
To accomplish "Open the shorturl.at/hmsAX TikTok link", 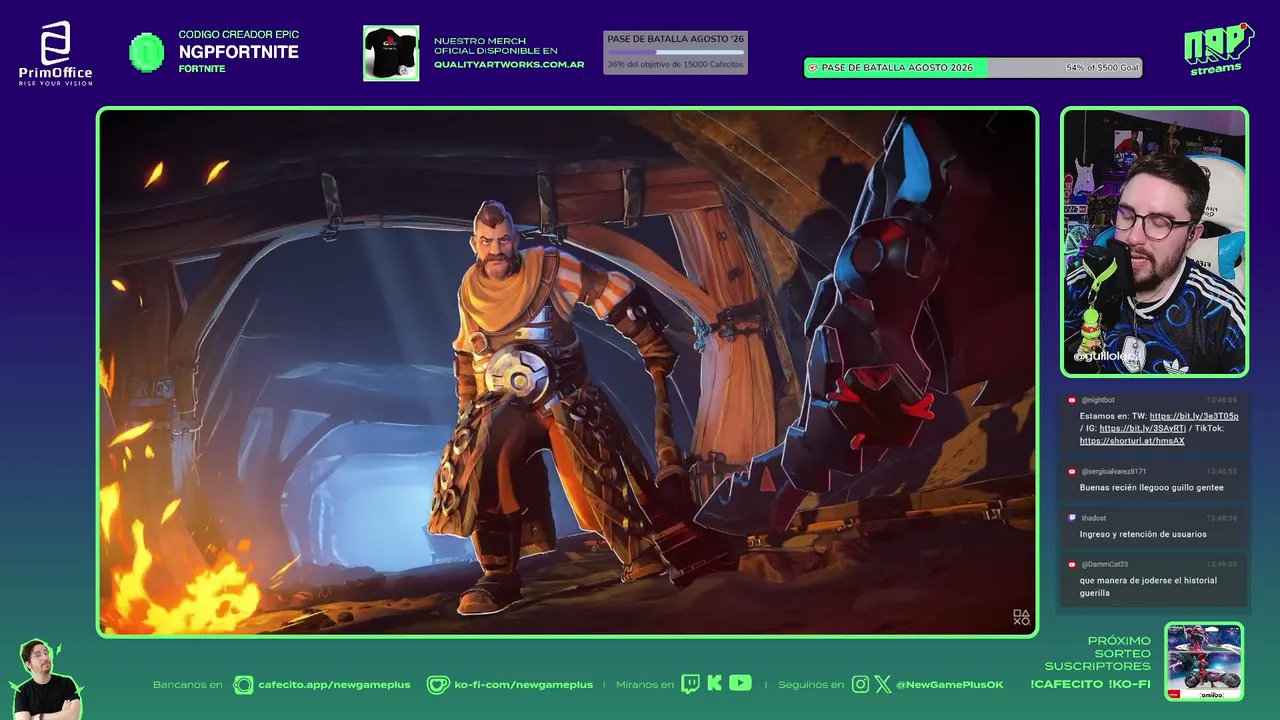I will (1132, 441).
